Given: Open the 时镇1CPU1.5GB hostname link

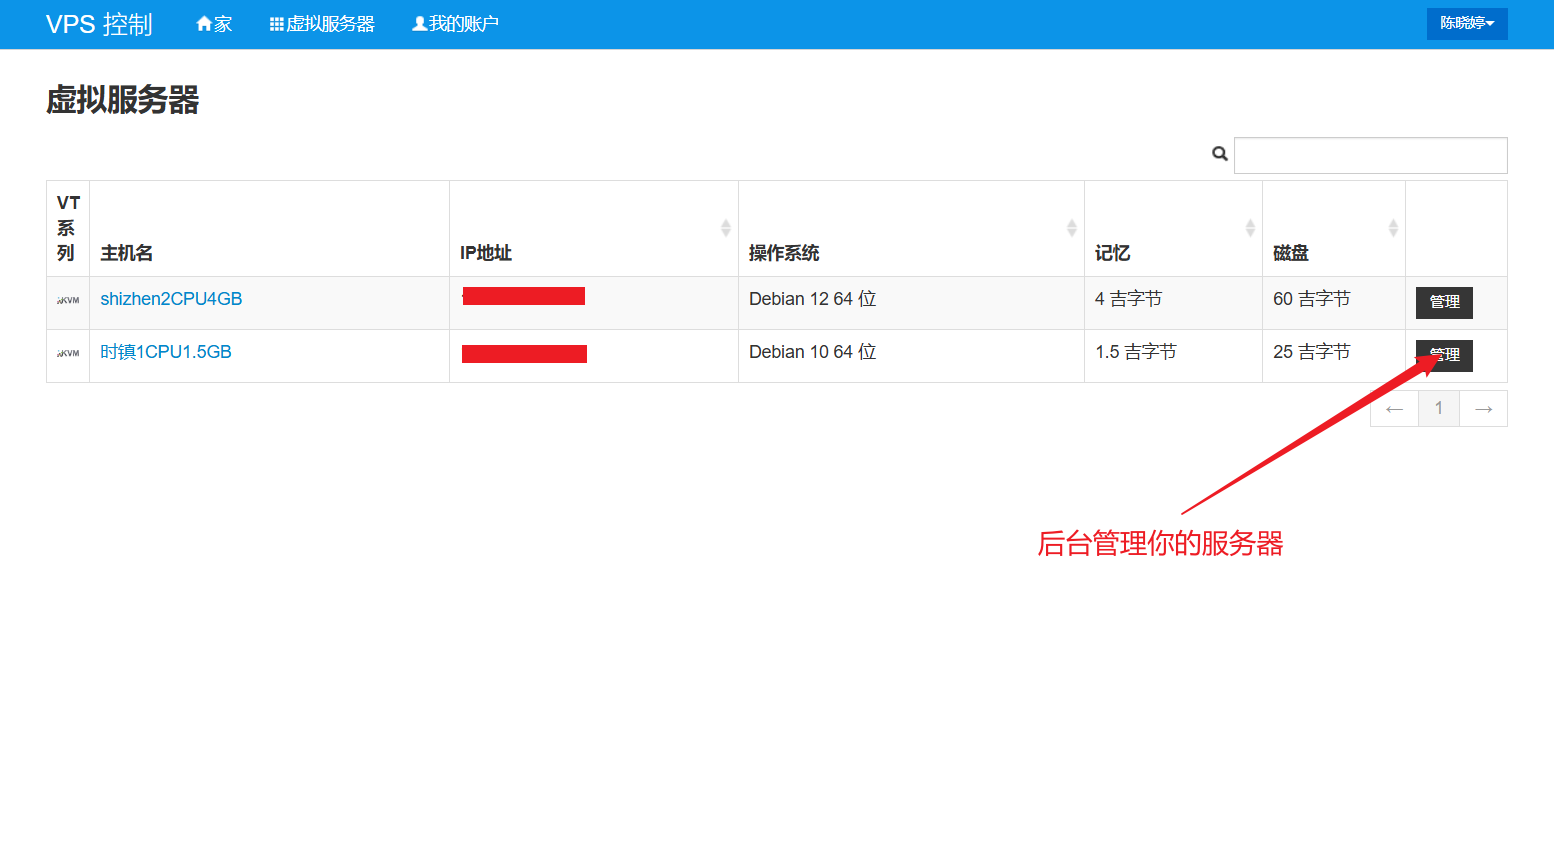Looking at the screenshot, I should (x=166, y=352).
